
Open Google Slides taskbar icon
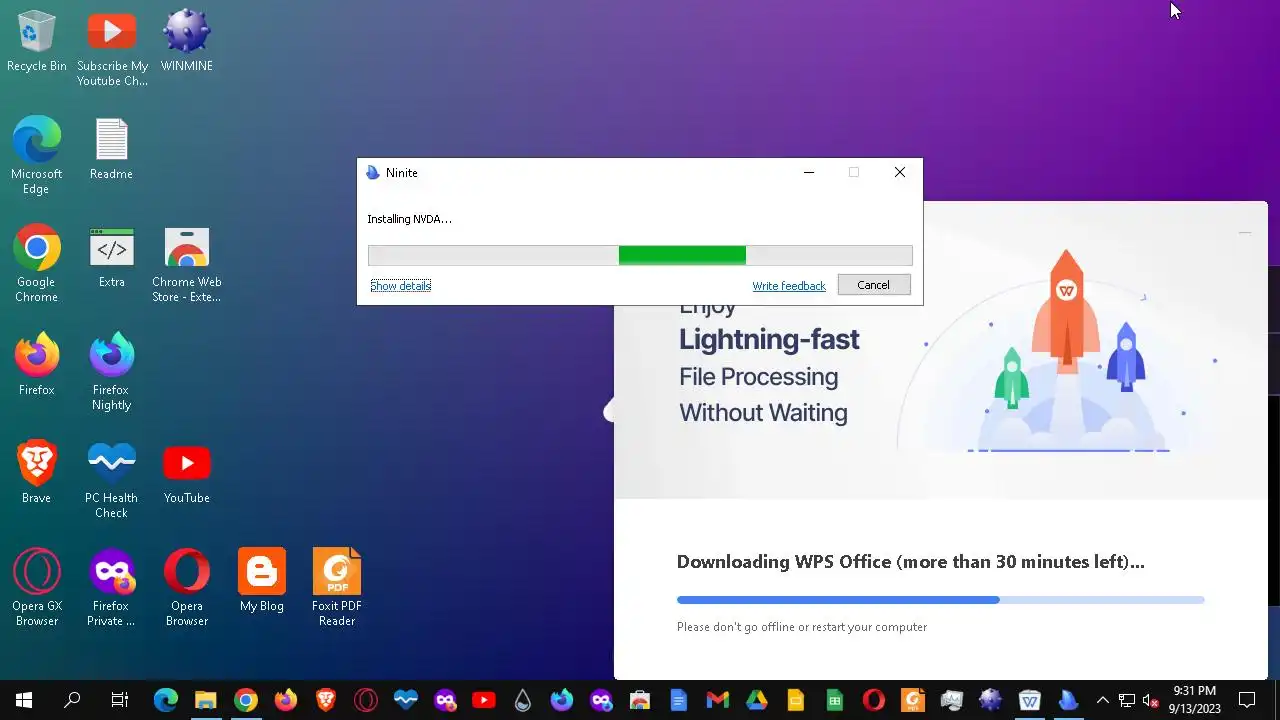coord(795,700)
